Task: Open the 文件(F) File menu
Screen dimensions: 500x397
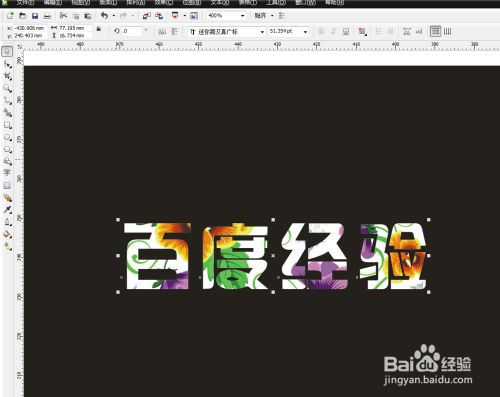Action: [x=25, y=3]
